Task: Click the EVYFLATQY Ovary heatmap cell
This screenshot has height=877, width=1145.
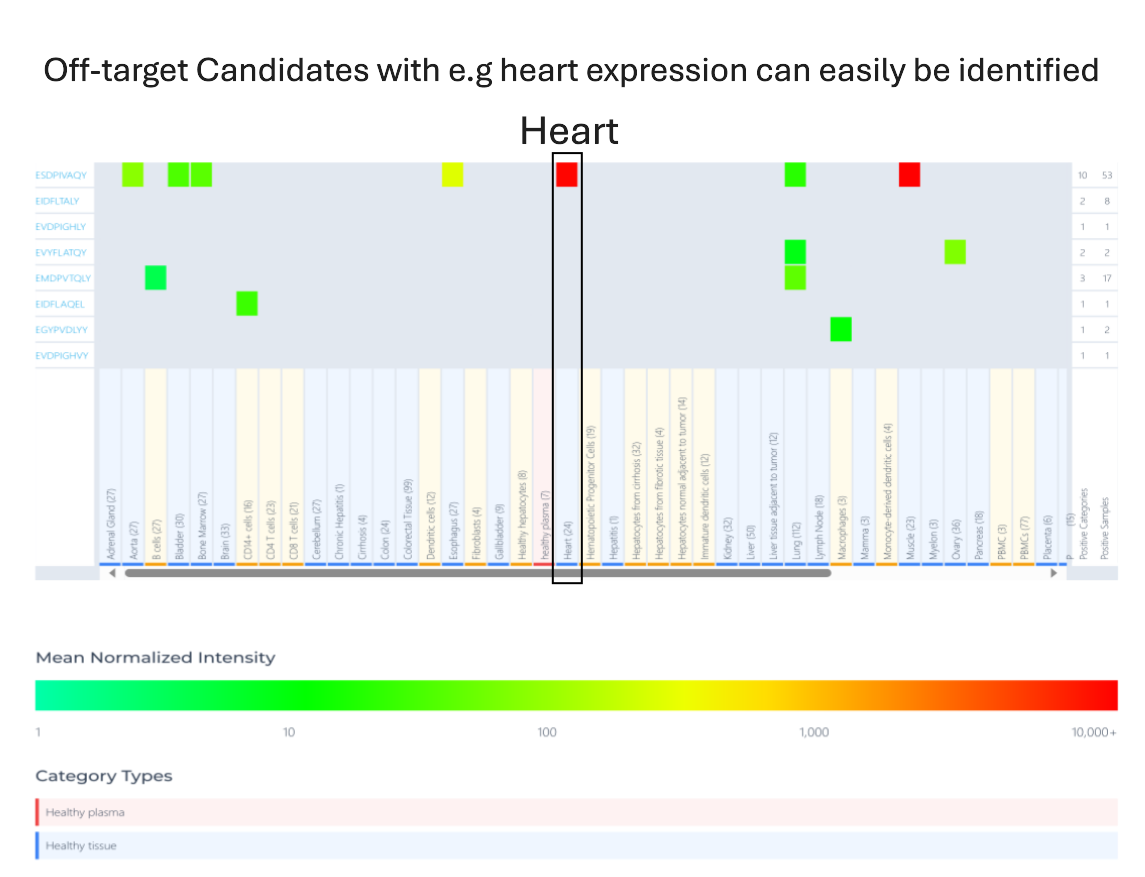Action: click(x=955, y=252)
